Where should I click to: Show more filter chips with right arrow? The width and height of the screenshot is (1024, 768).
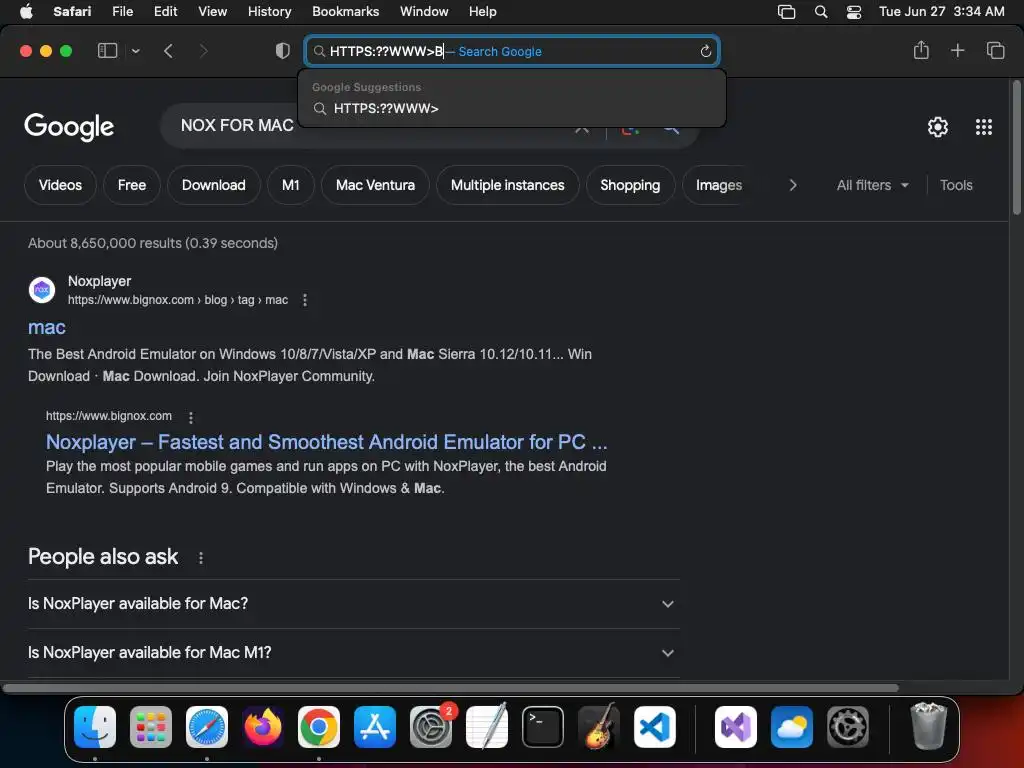[x=793, y=185]
